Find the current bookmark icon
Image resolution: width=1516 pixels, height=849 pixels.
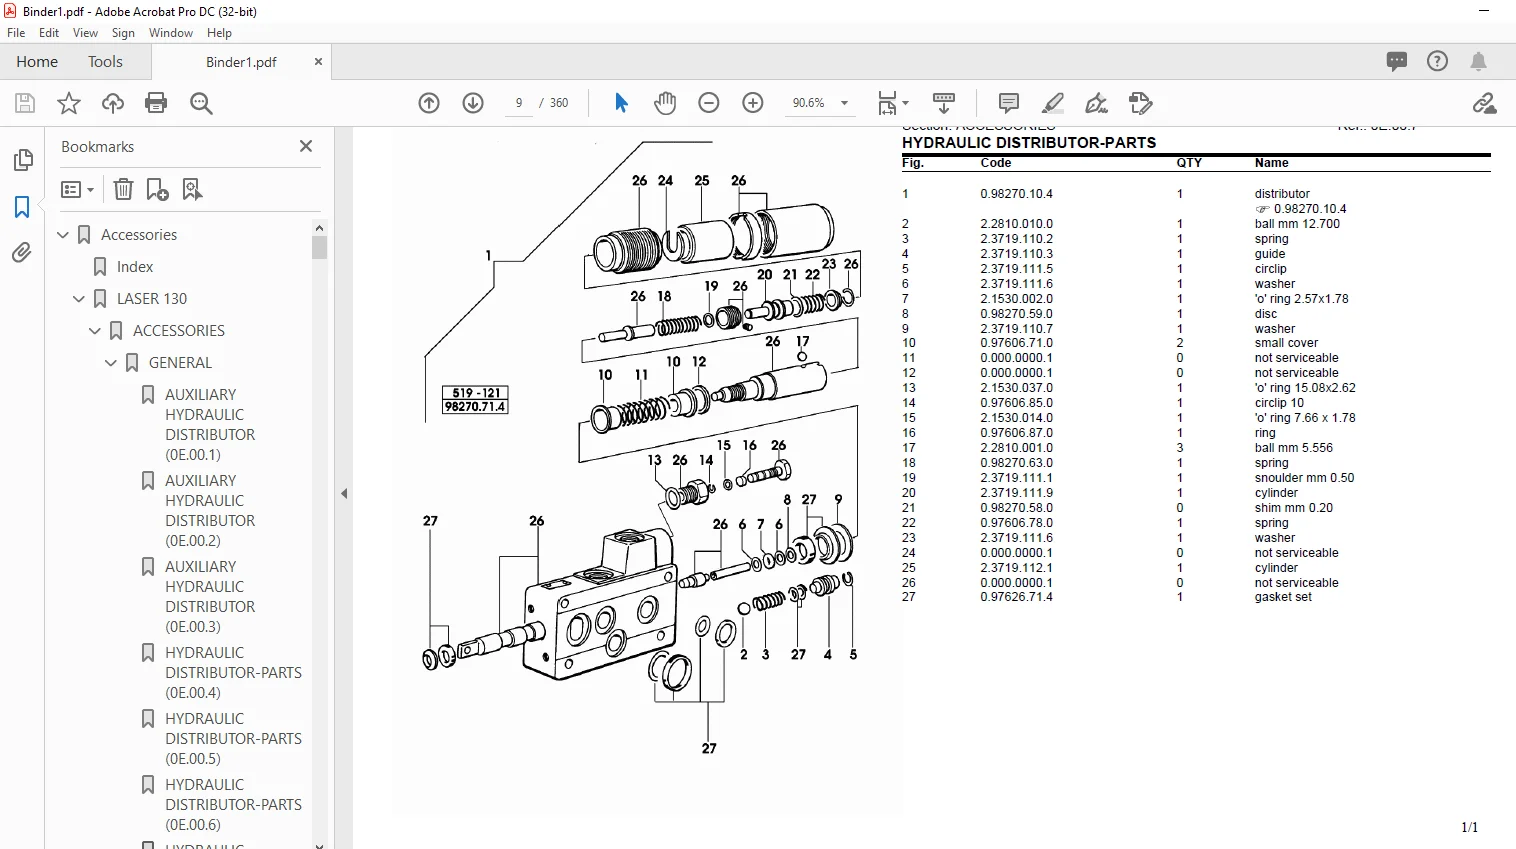[192, 189]
